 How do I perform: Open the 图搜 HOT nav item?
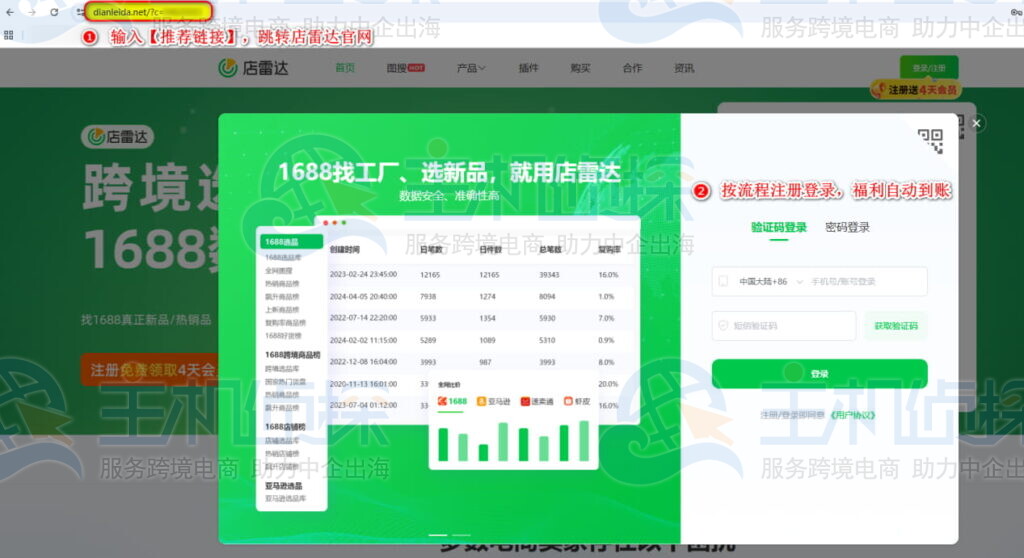click(x=406, y=68)
